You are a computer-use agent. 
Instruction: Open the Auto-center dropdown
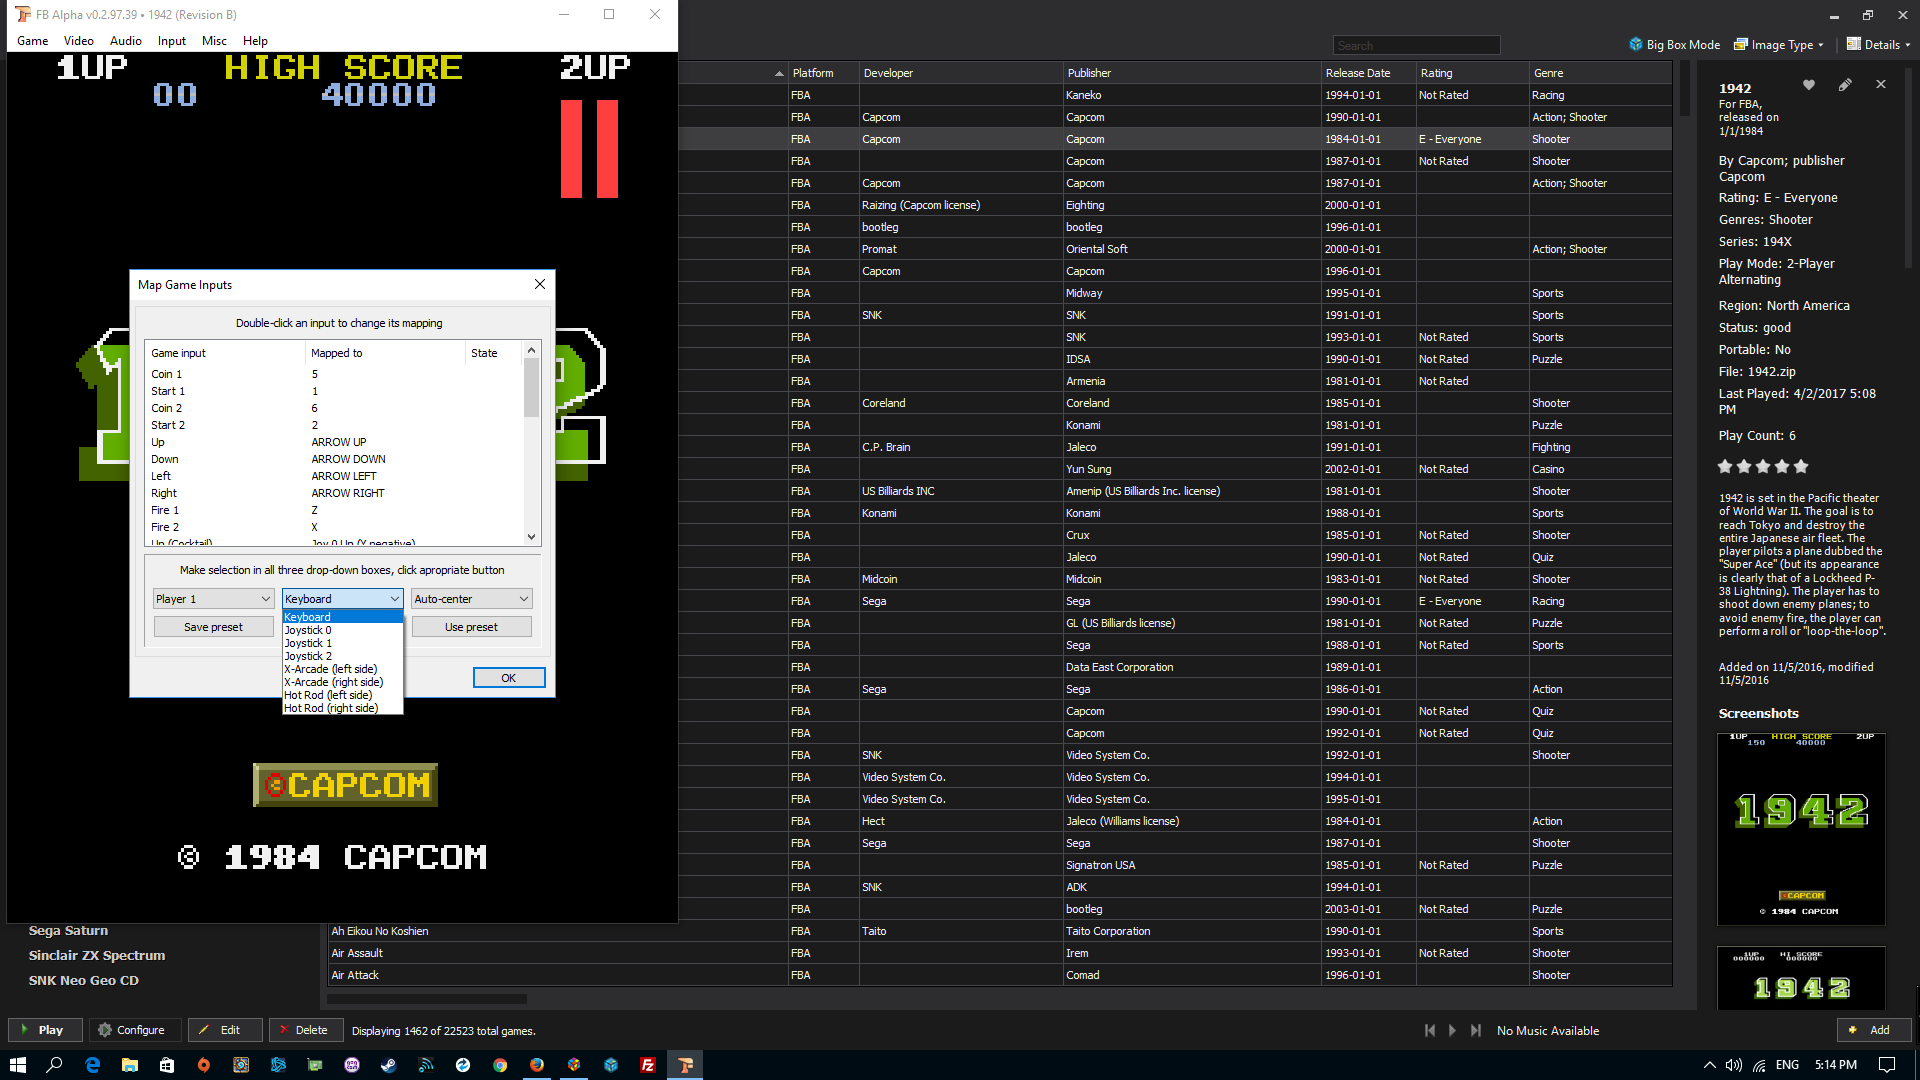coord(471,599)
